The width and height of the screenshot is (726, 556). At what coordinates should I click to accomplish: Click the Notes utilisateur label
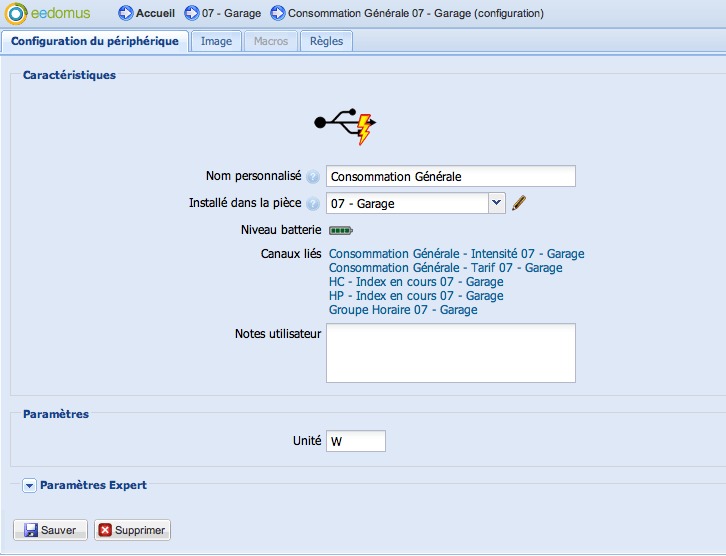(278, 334)
